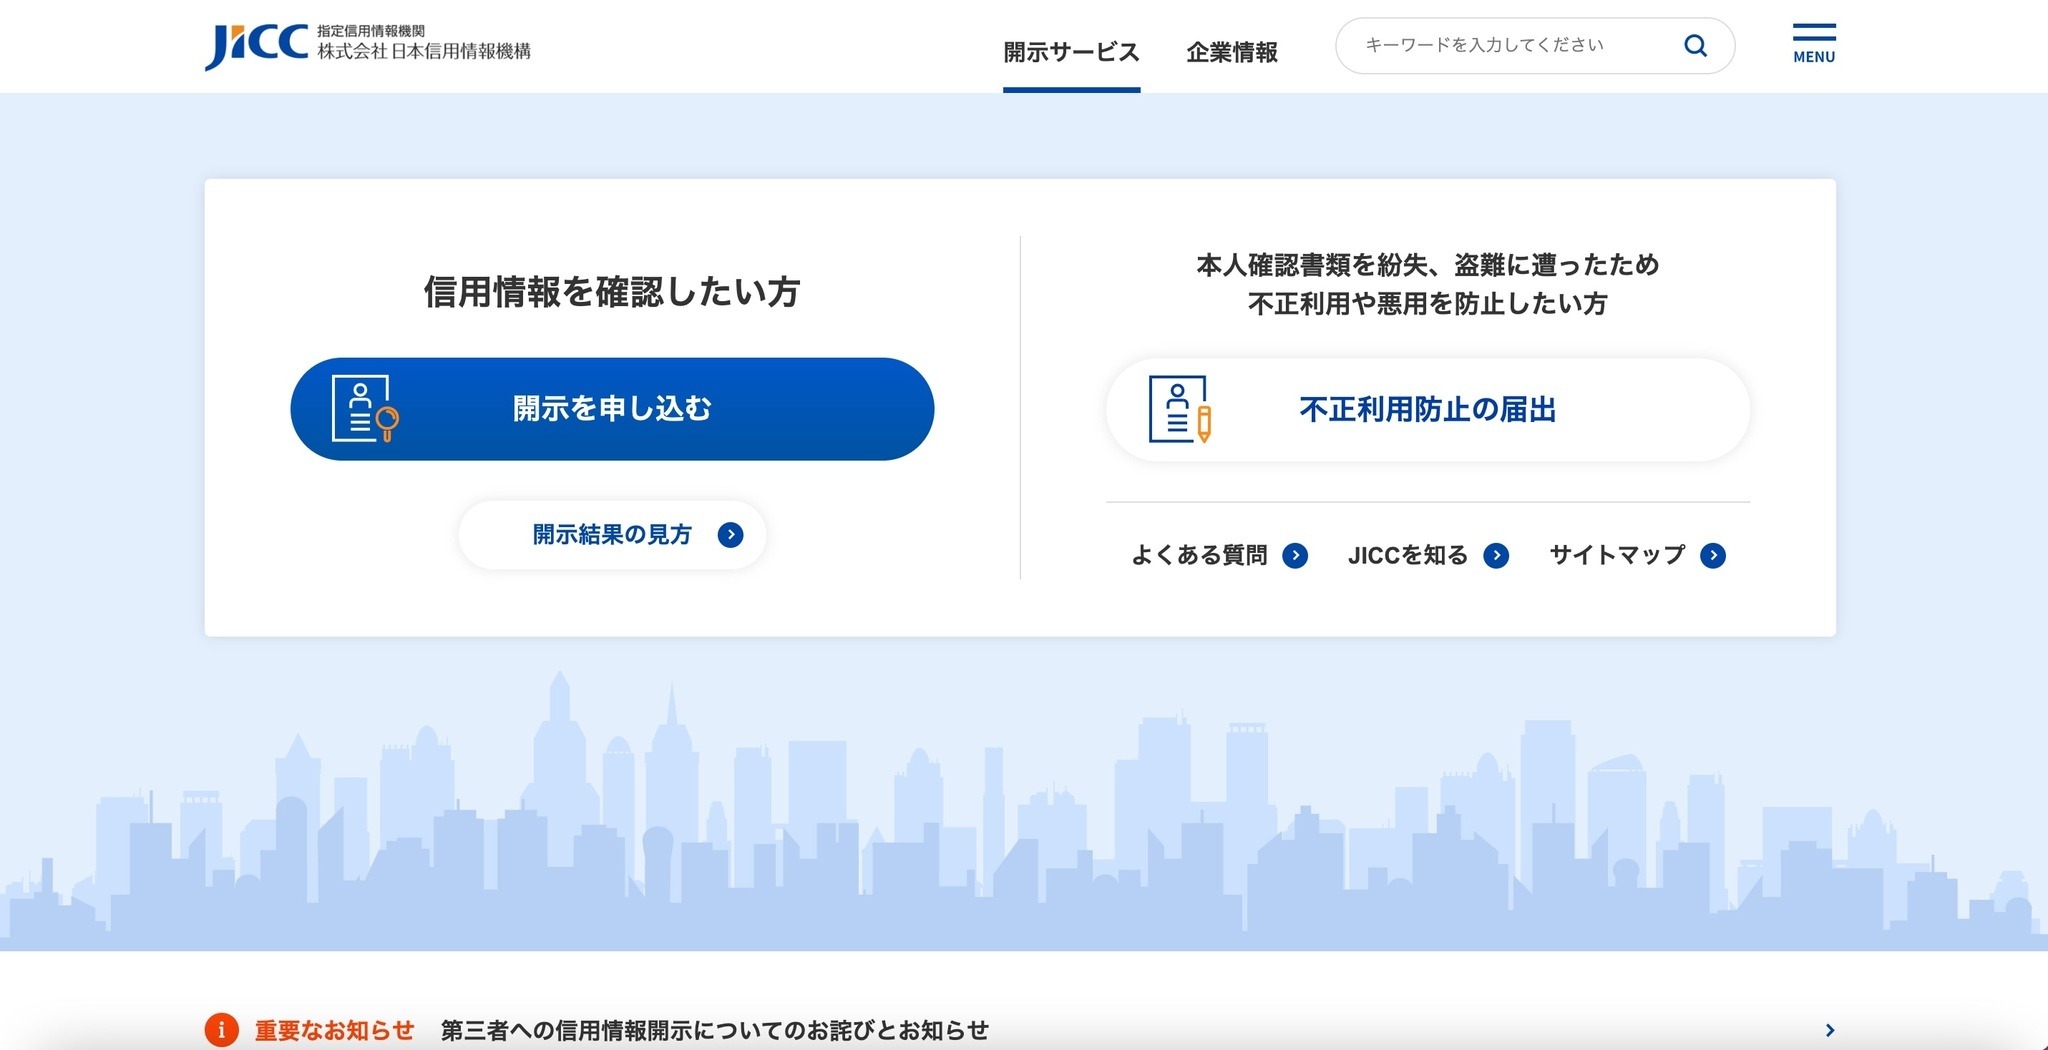Click the arrow icon beside サイトマップ
This screenshot has height=1050, width=2048.
(x=1713, y=555)
